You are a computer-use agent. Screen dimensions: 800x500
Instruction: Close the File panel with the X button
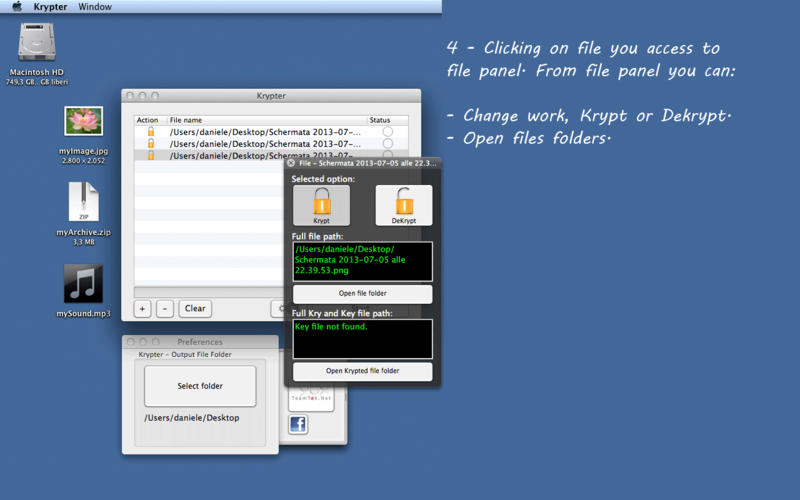(x=291, y=163)
